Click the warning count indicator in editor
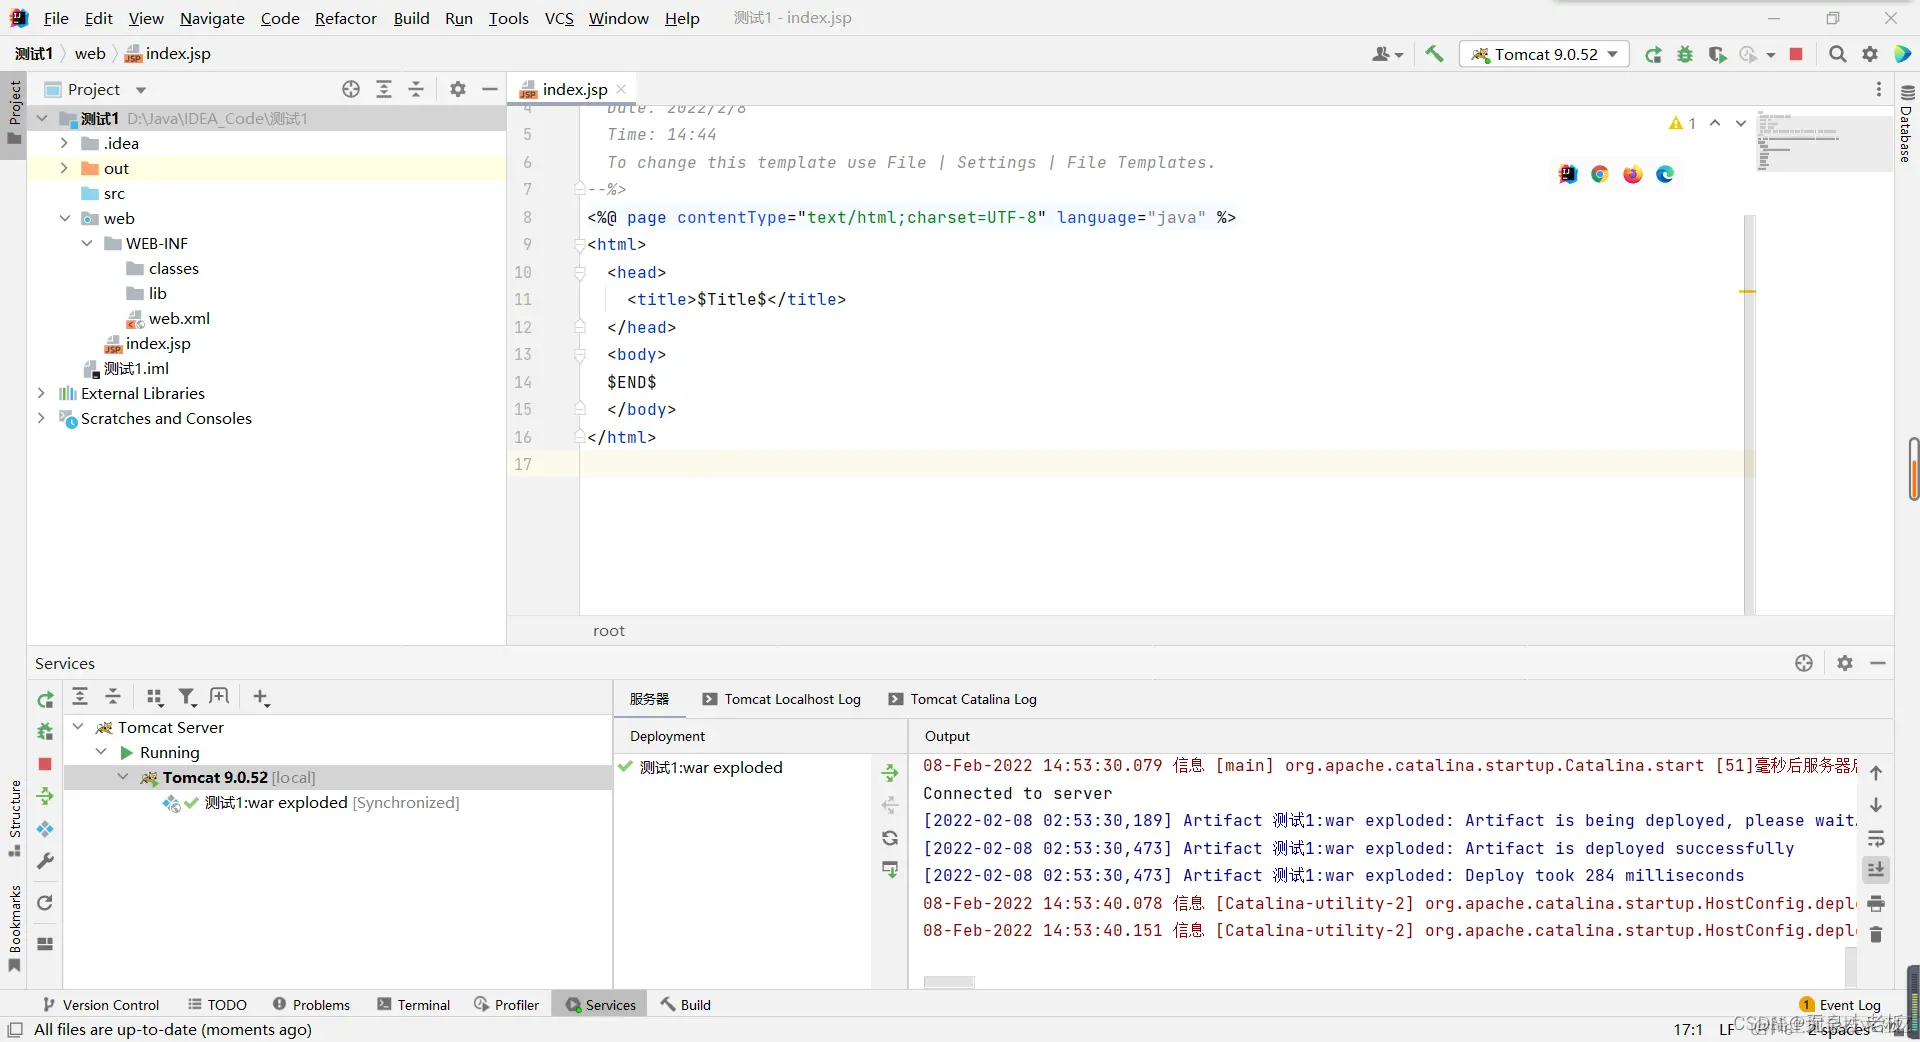 [x=1682, y=123]
